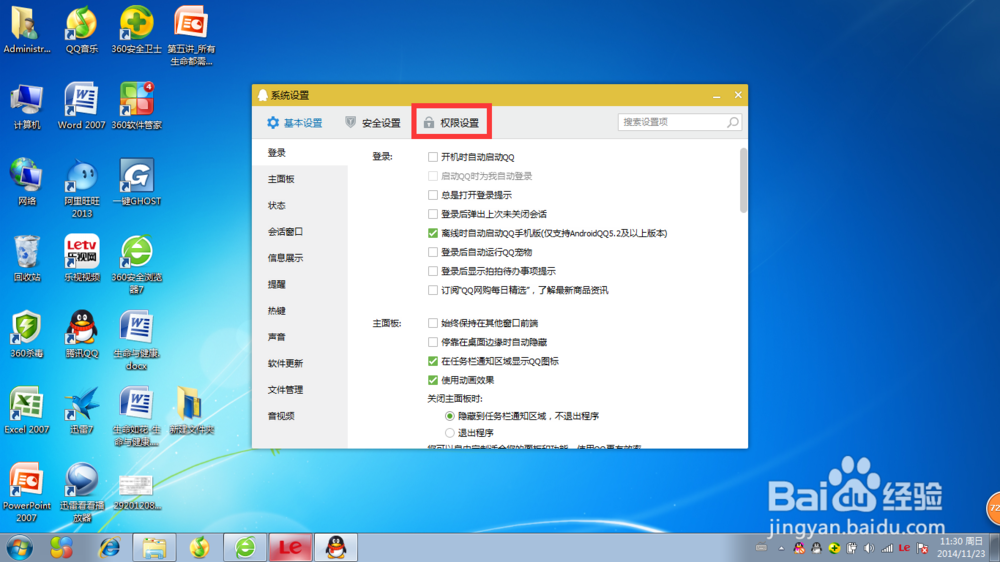Screen dimensions: 1000x562
Task: Open the 360安全卫士 desktop icon
Action: [x=136, y=30]
